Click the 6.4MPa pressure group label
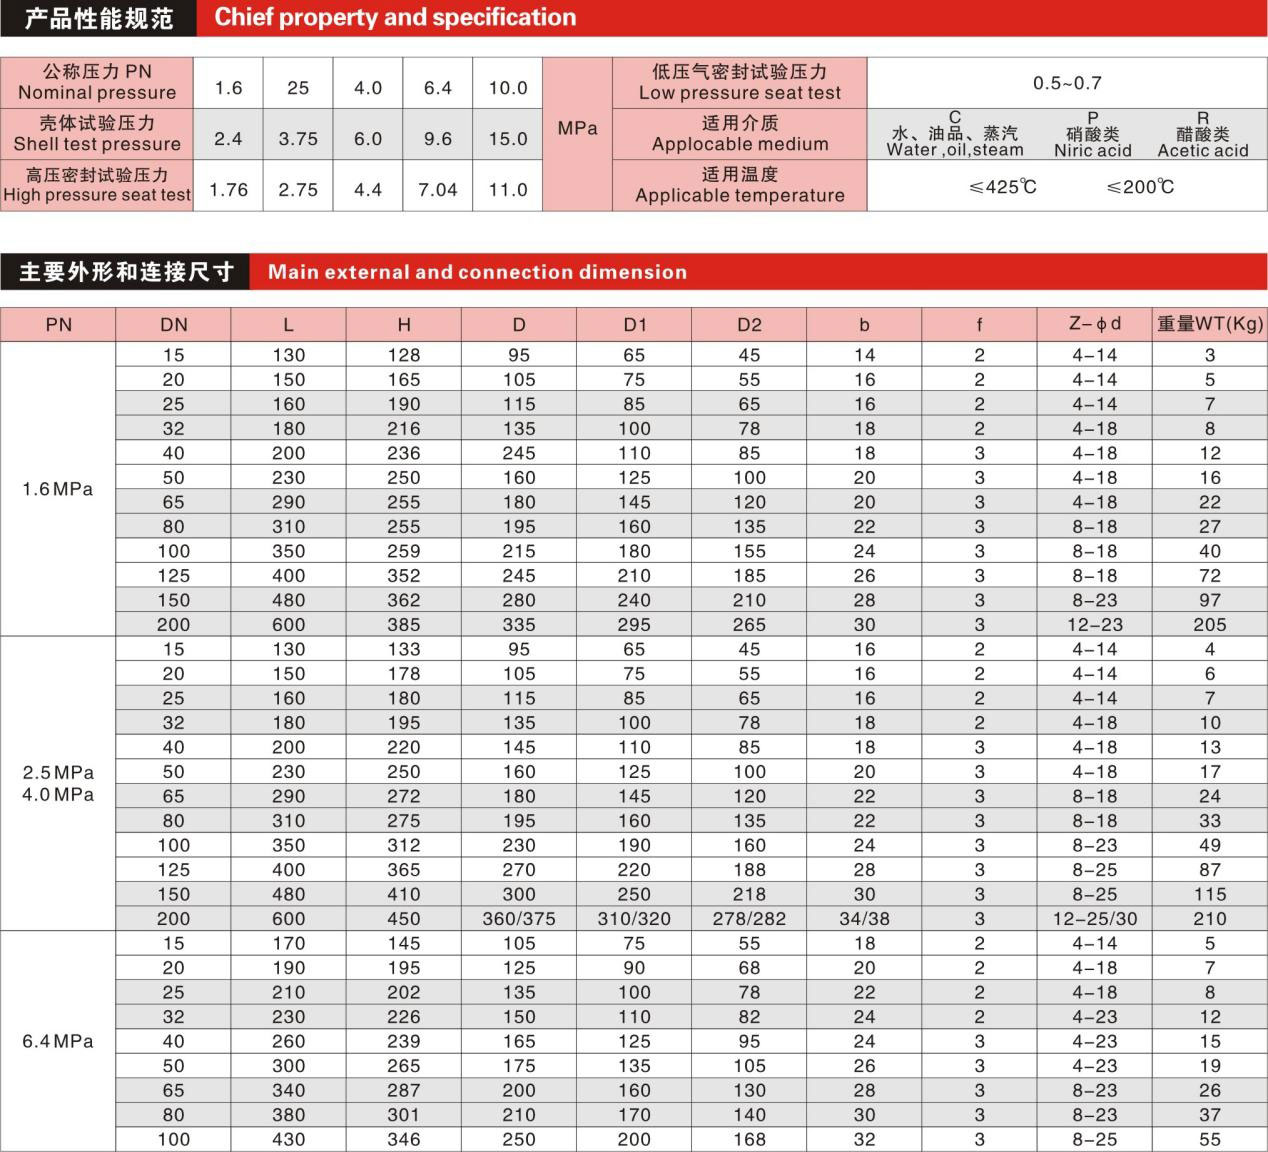 pyautogui.click(x=58, y=1041)
